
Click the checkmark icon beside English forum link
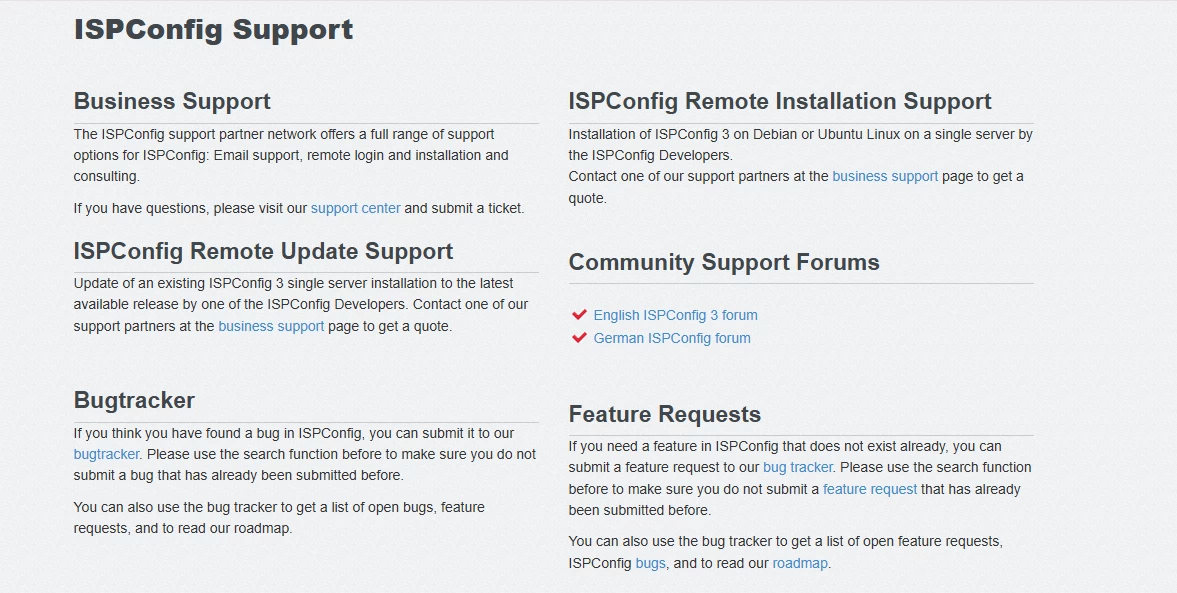(579, 314)
